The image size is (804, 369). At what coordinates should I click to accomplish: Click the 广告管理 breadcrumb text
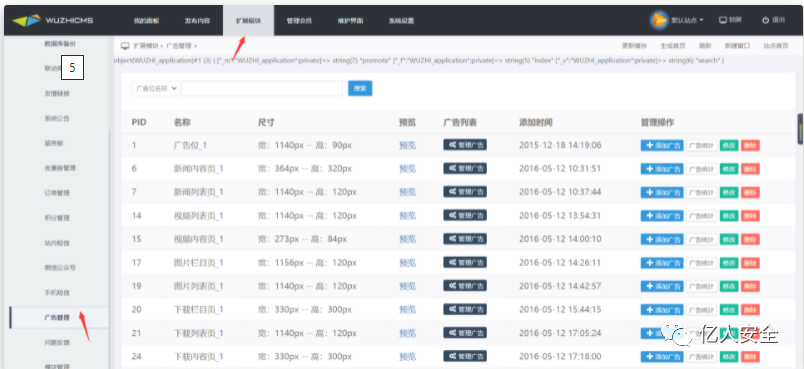(x=179, y=46)
